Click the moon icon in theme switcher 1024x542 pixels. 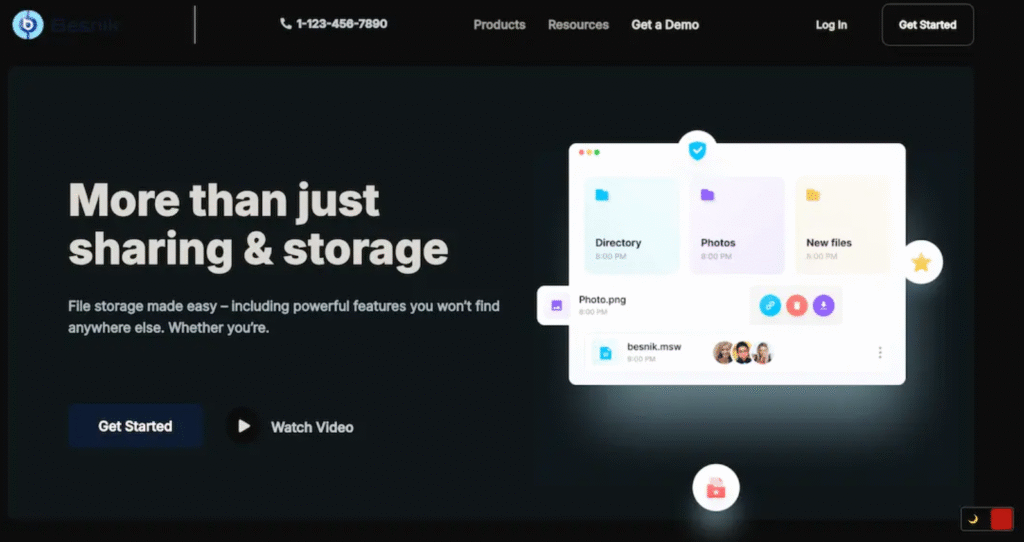pyautogui.click(x=973, y=520)
